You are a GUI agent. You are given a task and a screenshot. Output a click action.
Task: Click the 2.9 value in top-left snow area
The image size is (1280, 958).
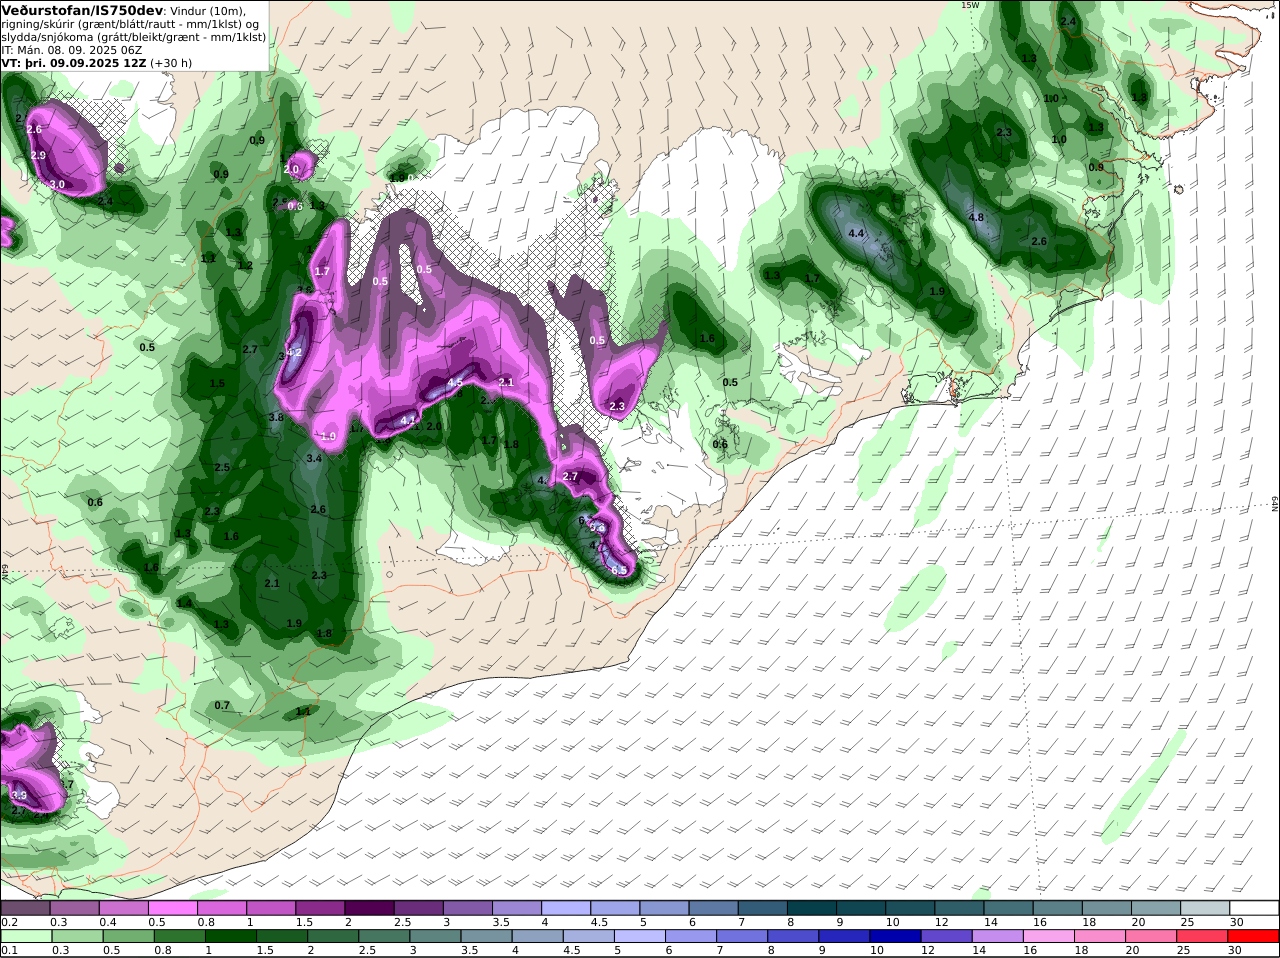[38, 155]
